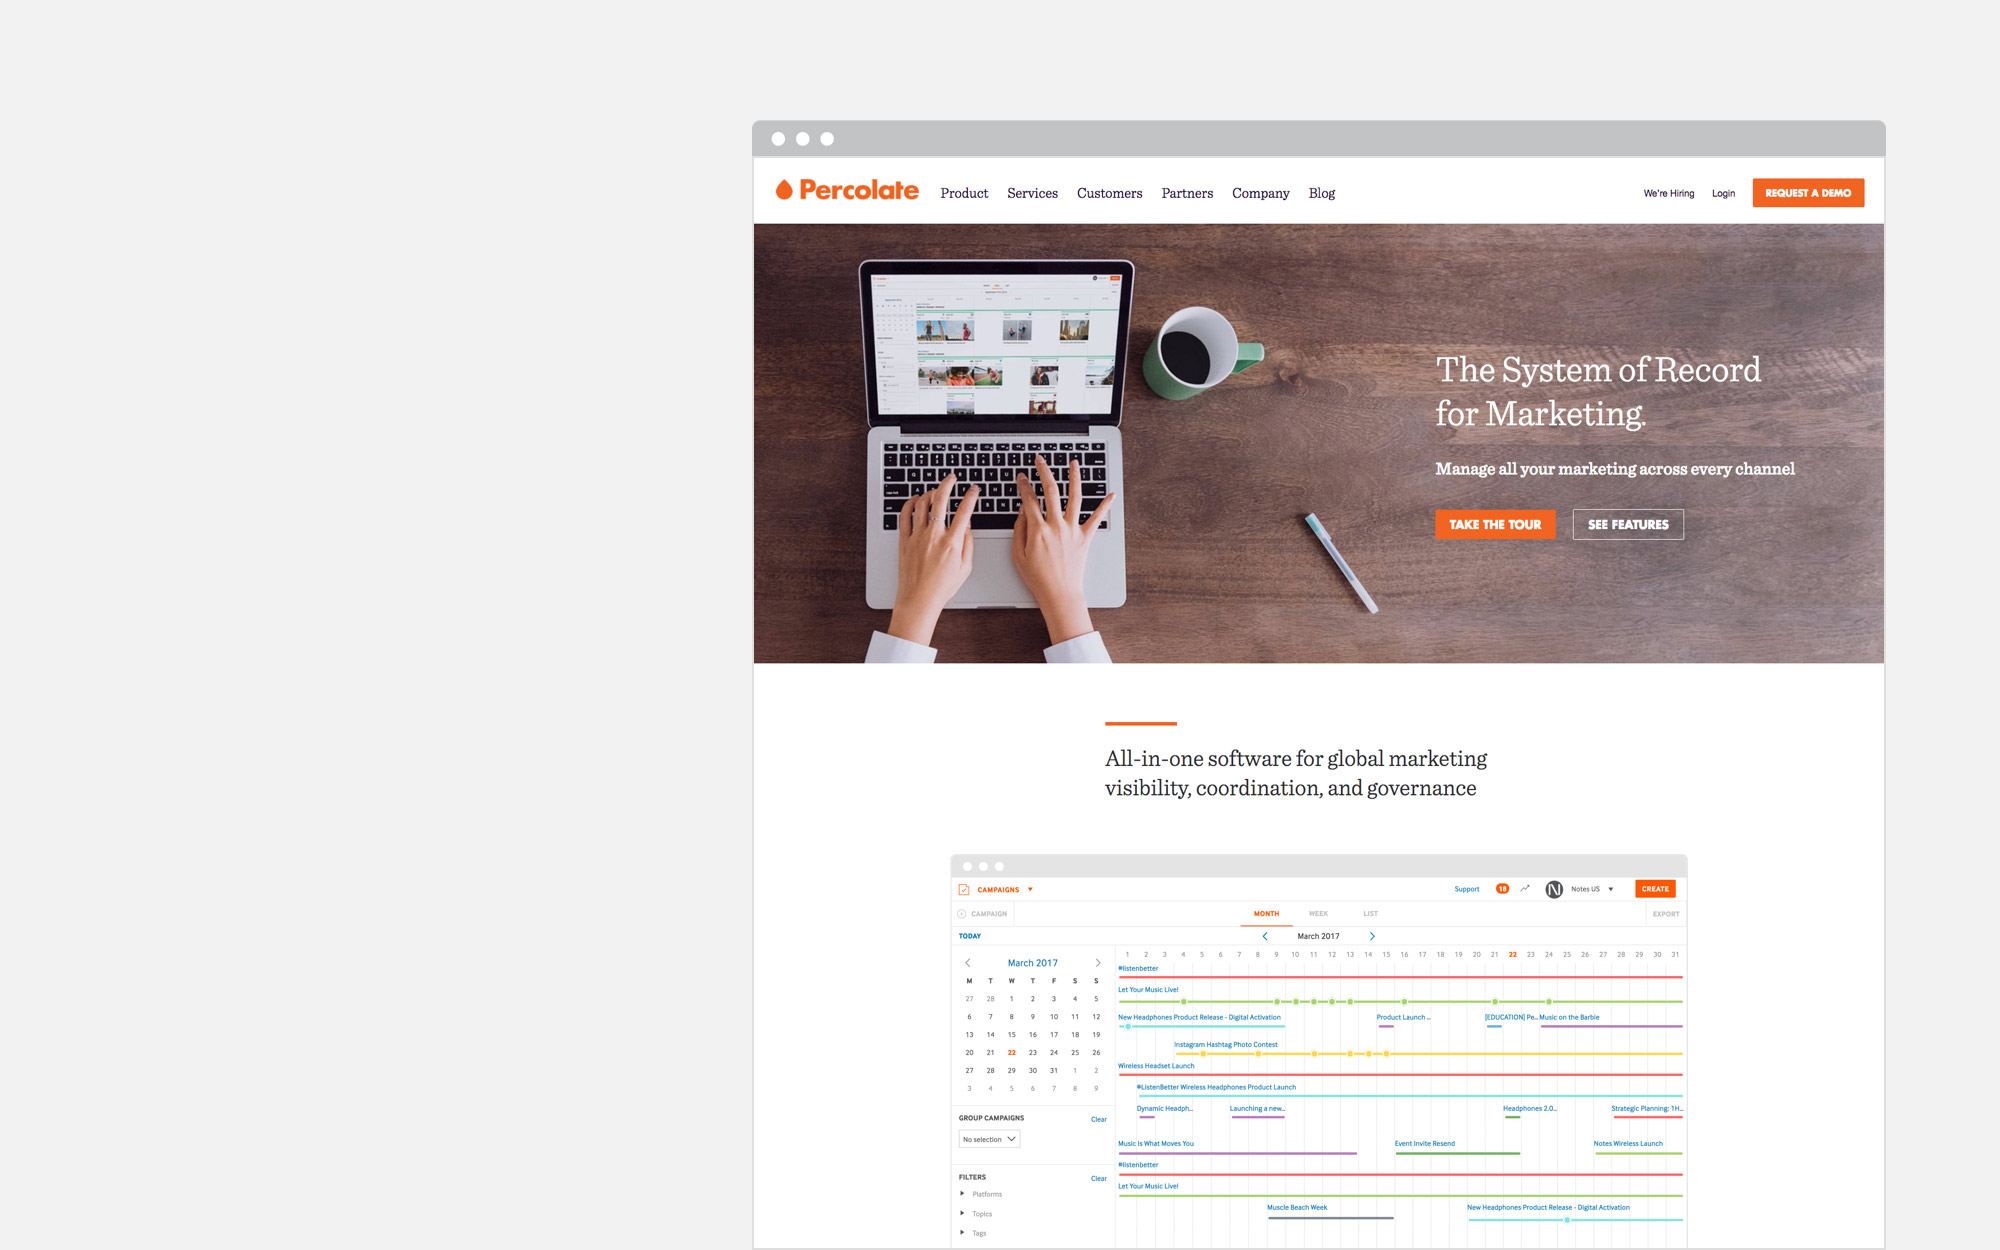Open the 18 notifications badge
The image size is (2000, 1250).
[x=1502, y=888]
